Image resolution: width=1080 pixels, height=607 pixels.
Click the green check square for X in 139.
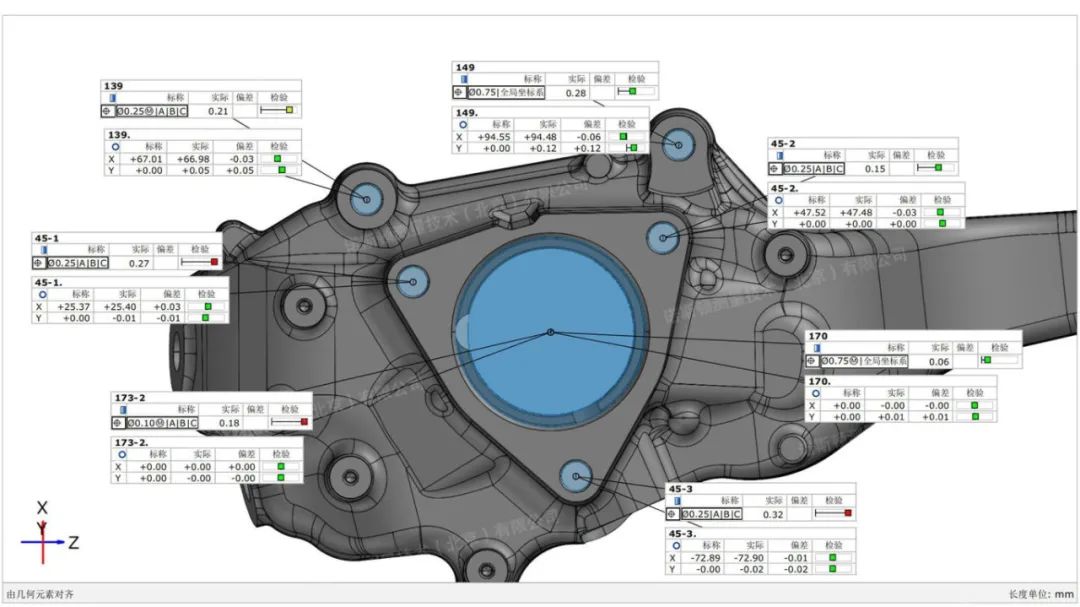[x=278, y=158]
